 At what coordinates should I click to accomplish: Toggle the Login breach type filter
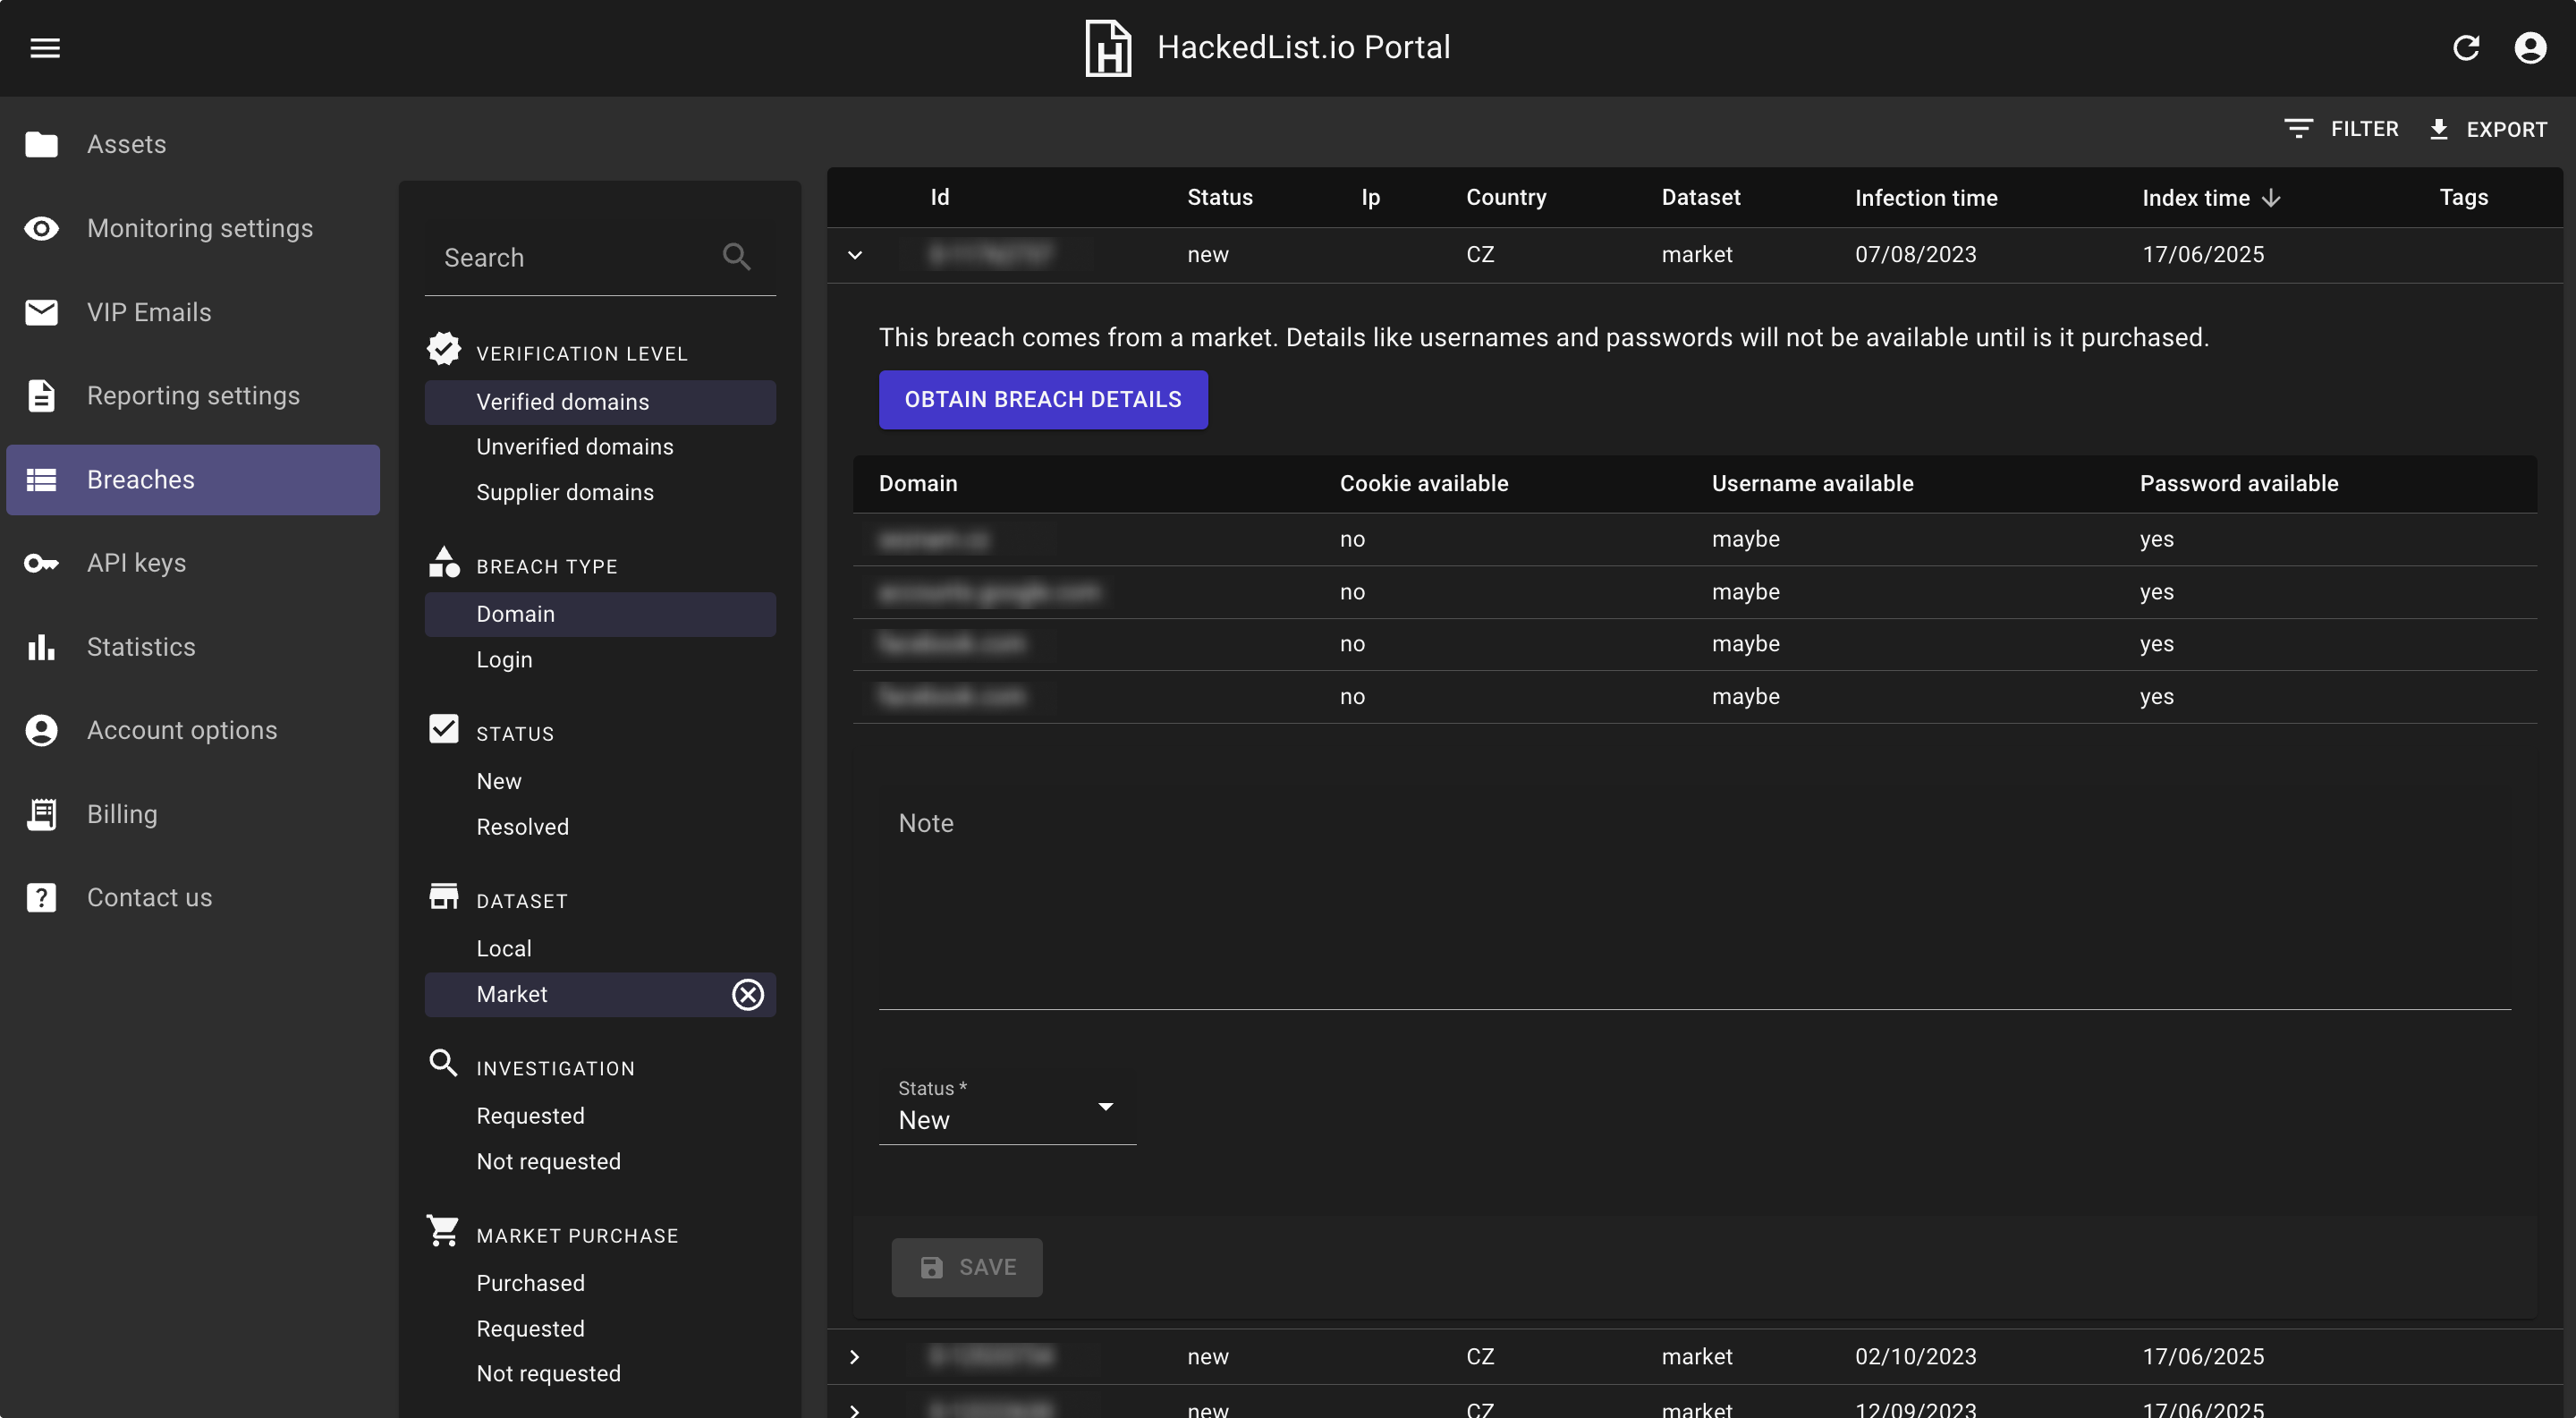pyautogui.click(x=504, y=660)
